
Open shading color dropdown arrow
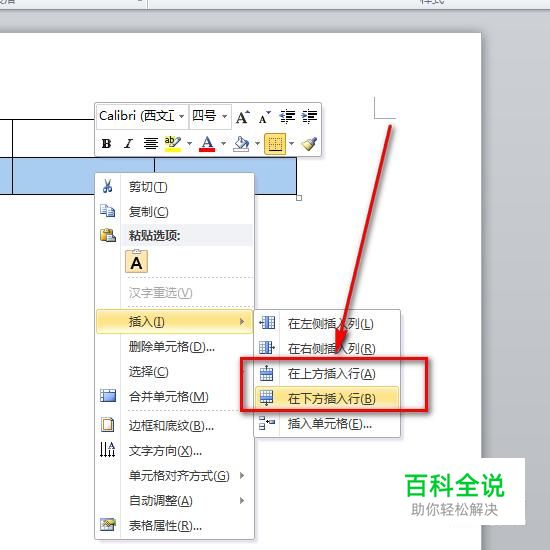[257, 143]
